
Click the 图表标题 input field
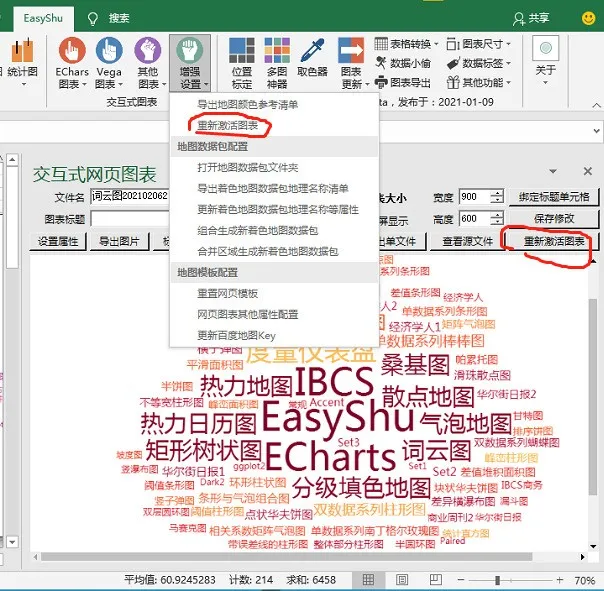click(x=130, y=219)
